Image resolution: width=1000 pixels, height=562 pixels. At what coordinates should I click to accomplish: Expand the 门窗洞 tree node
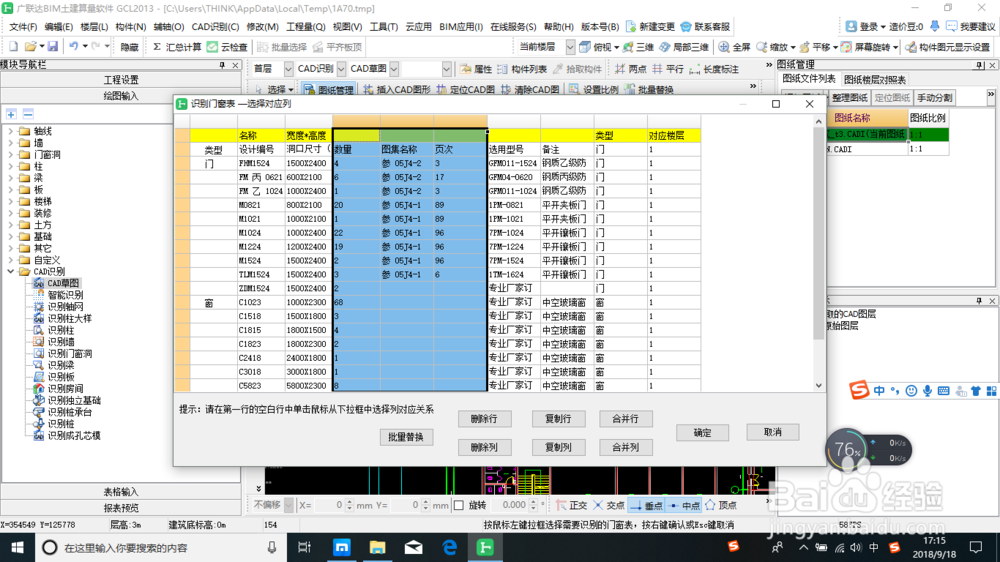pyautogui.click(x=10, y=154)
